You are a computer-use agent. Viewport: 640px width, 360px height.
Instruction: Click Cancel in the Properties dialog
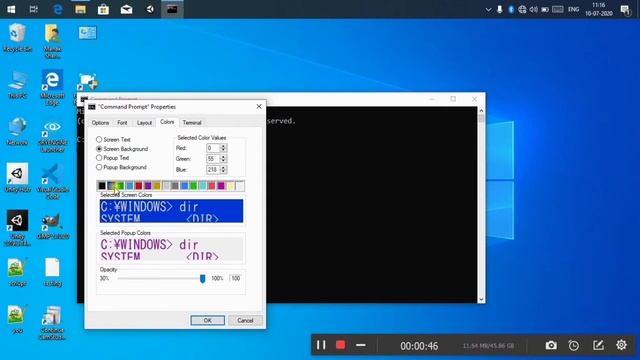(245, 320)
